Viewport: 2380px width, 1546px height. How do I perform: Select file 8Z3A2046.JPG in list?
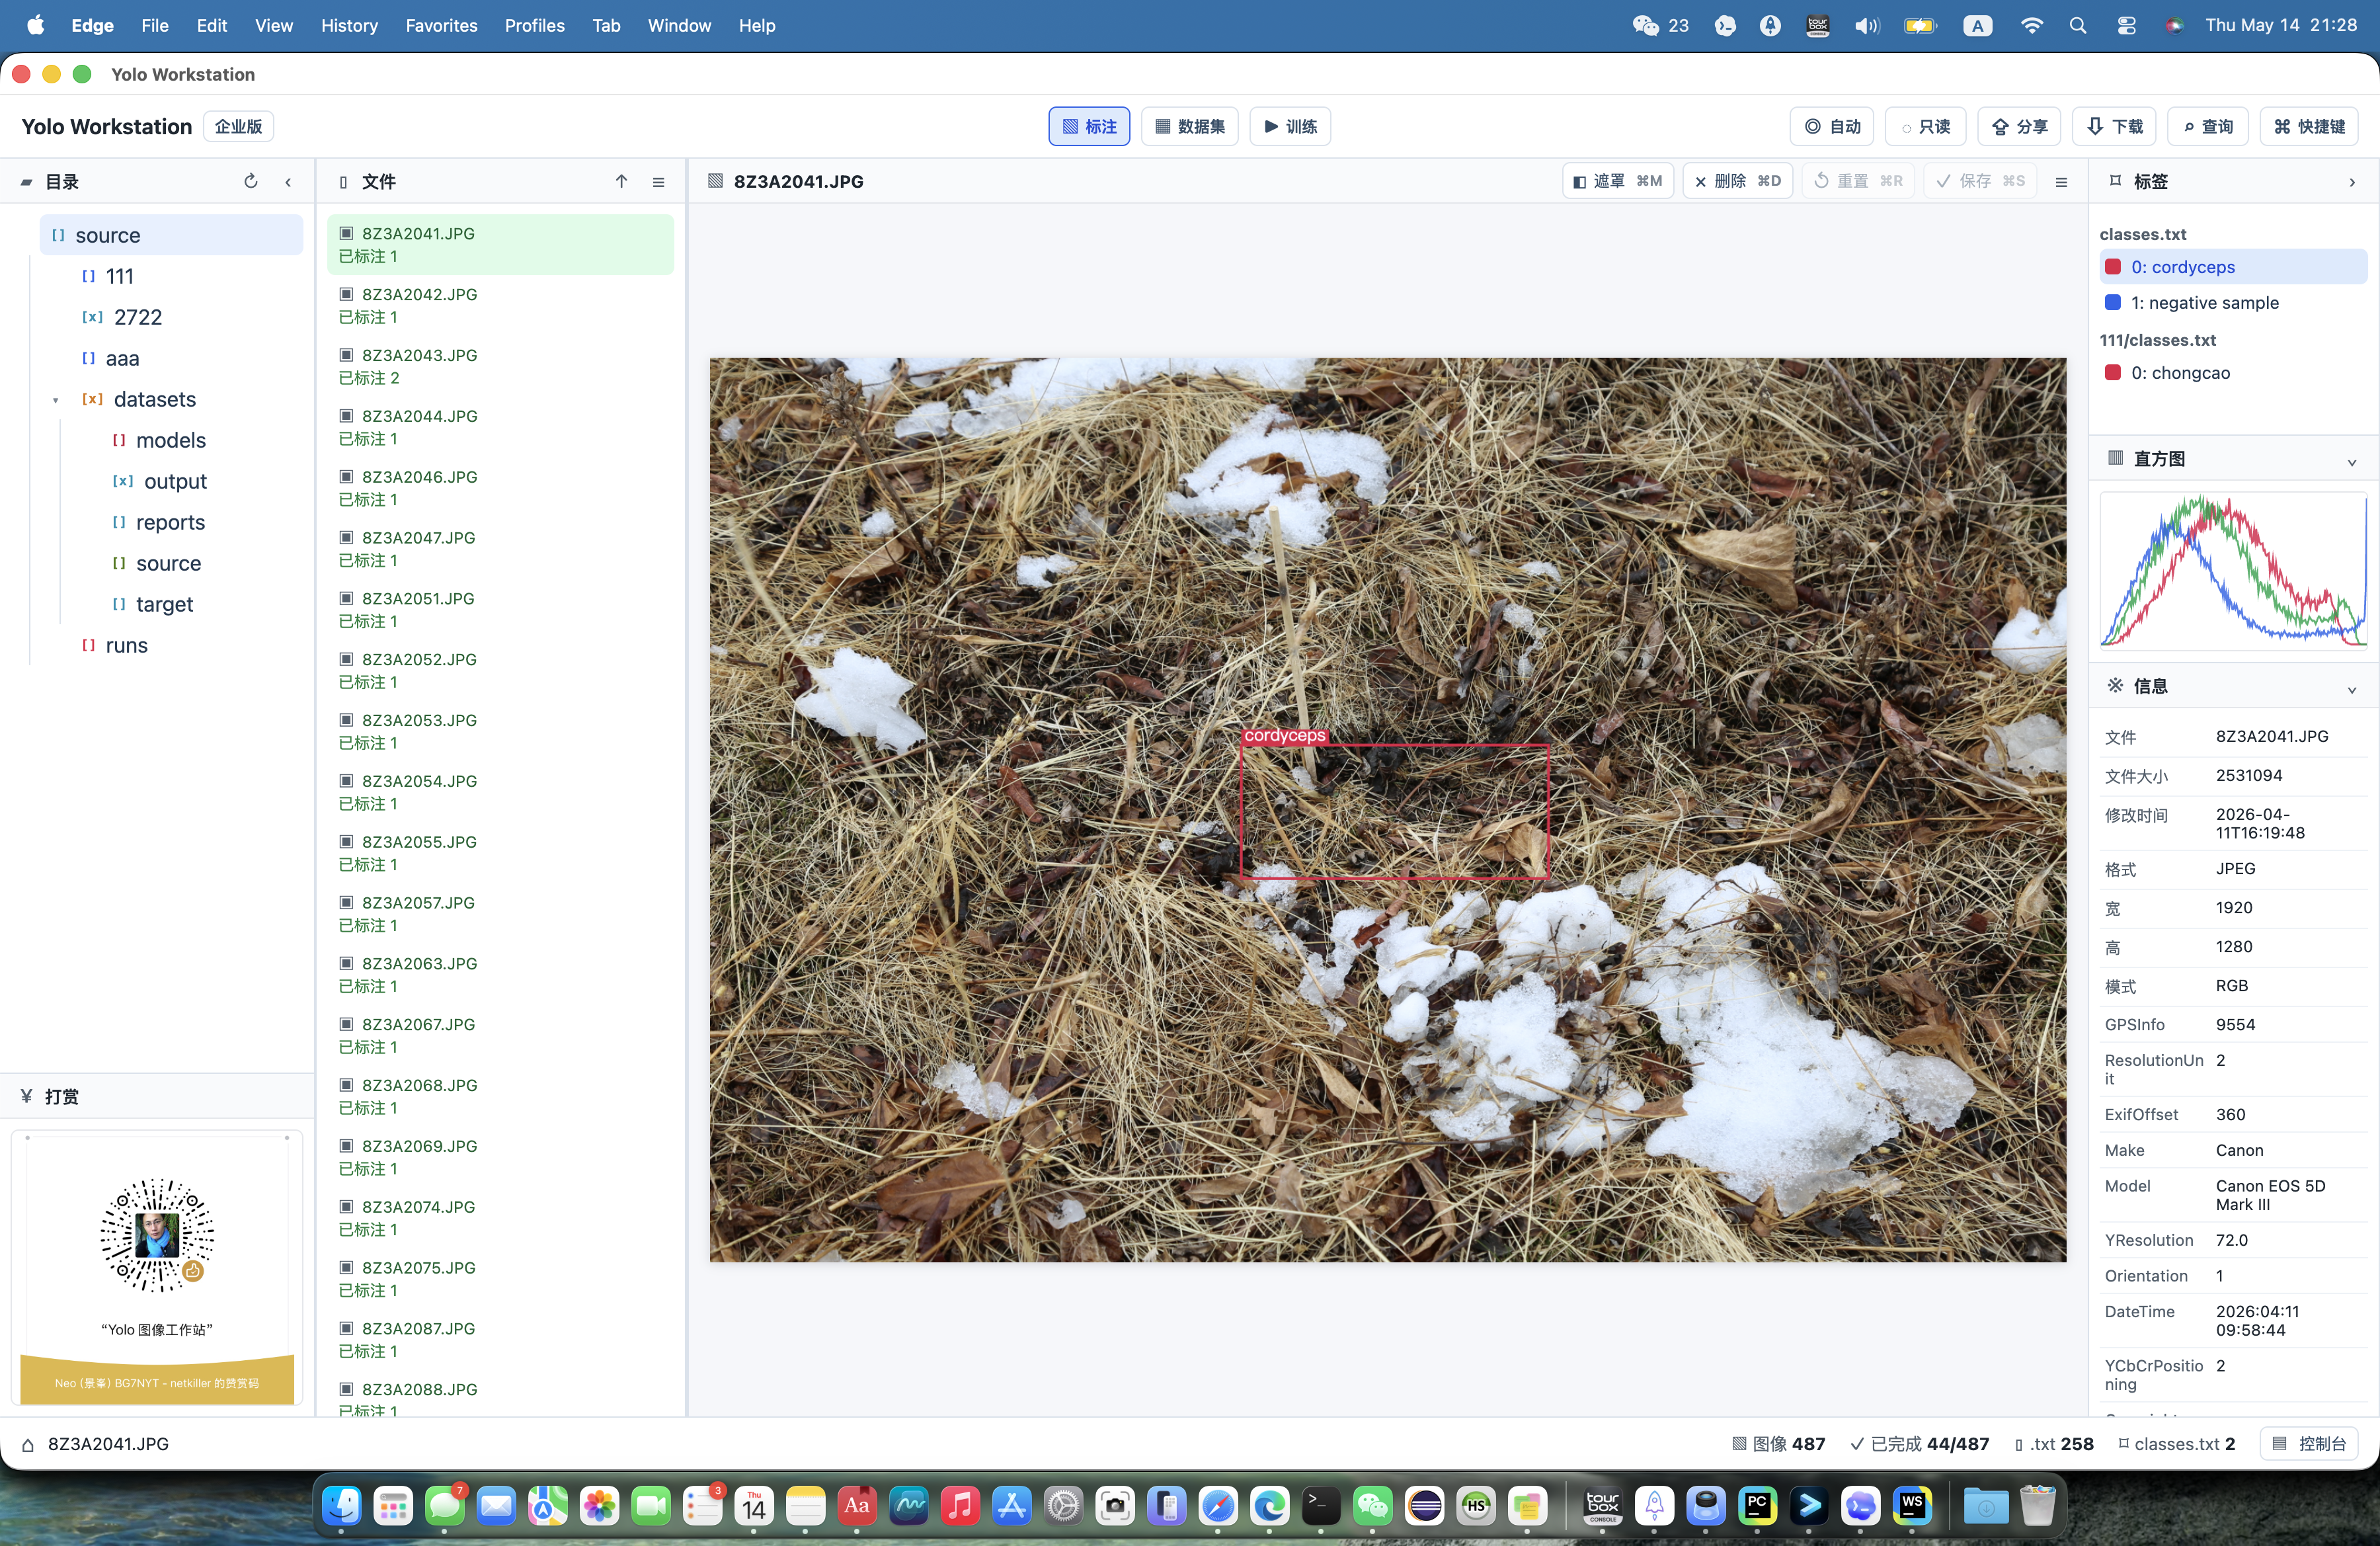(500, 488)
